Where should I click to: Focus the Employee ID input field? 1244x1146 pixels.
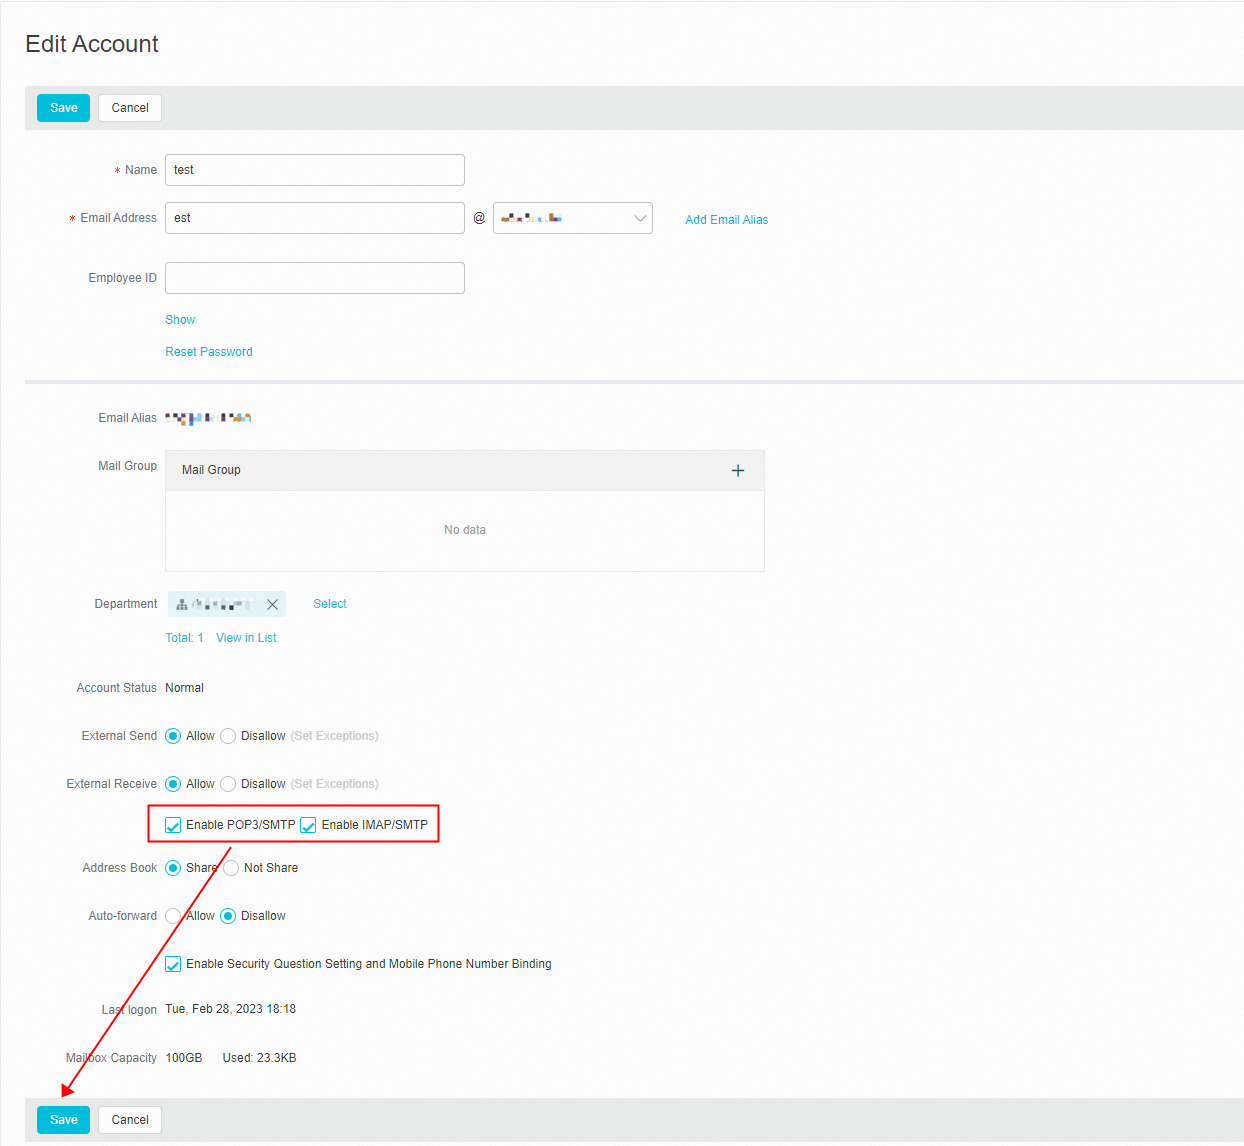click(x=315, y=278)
